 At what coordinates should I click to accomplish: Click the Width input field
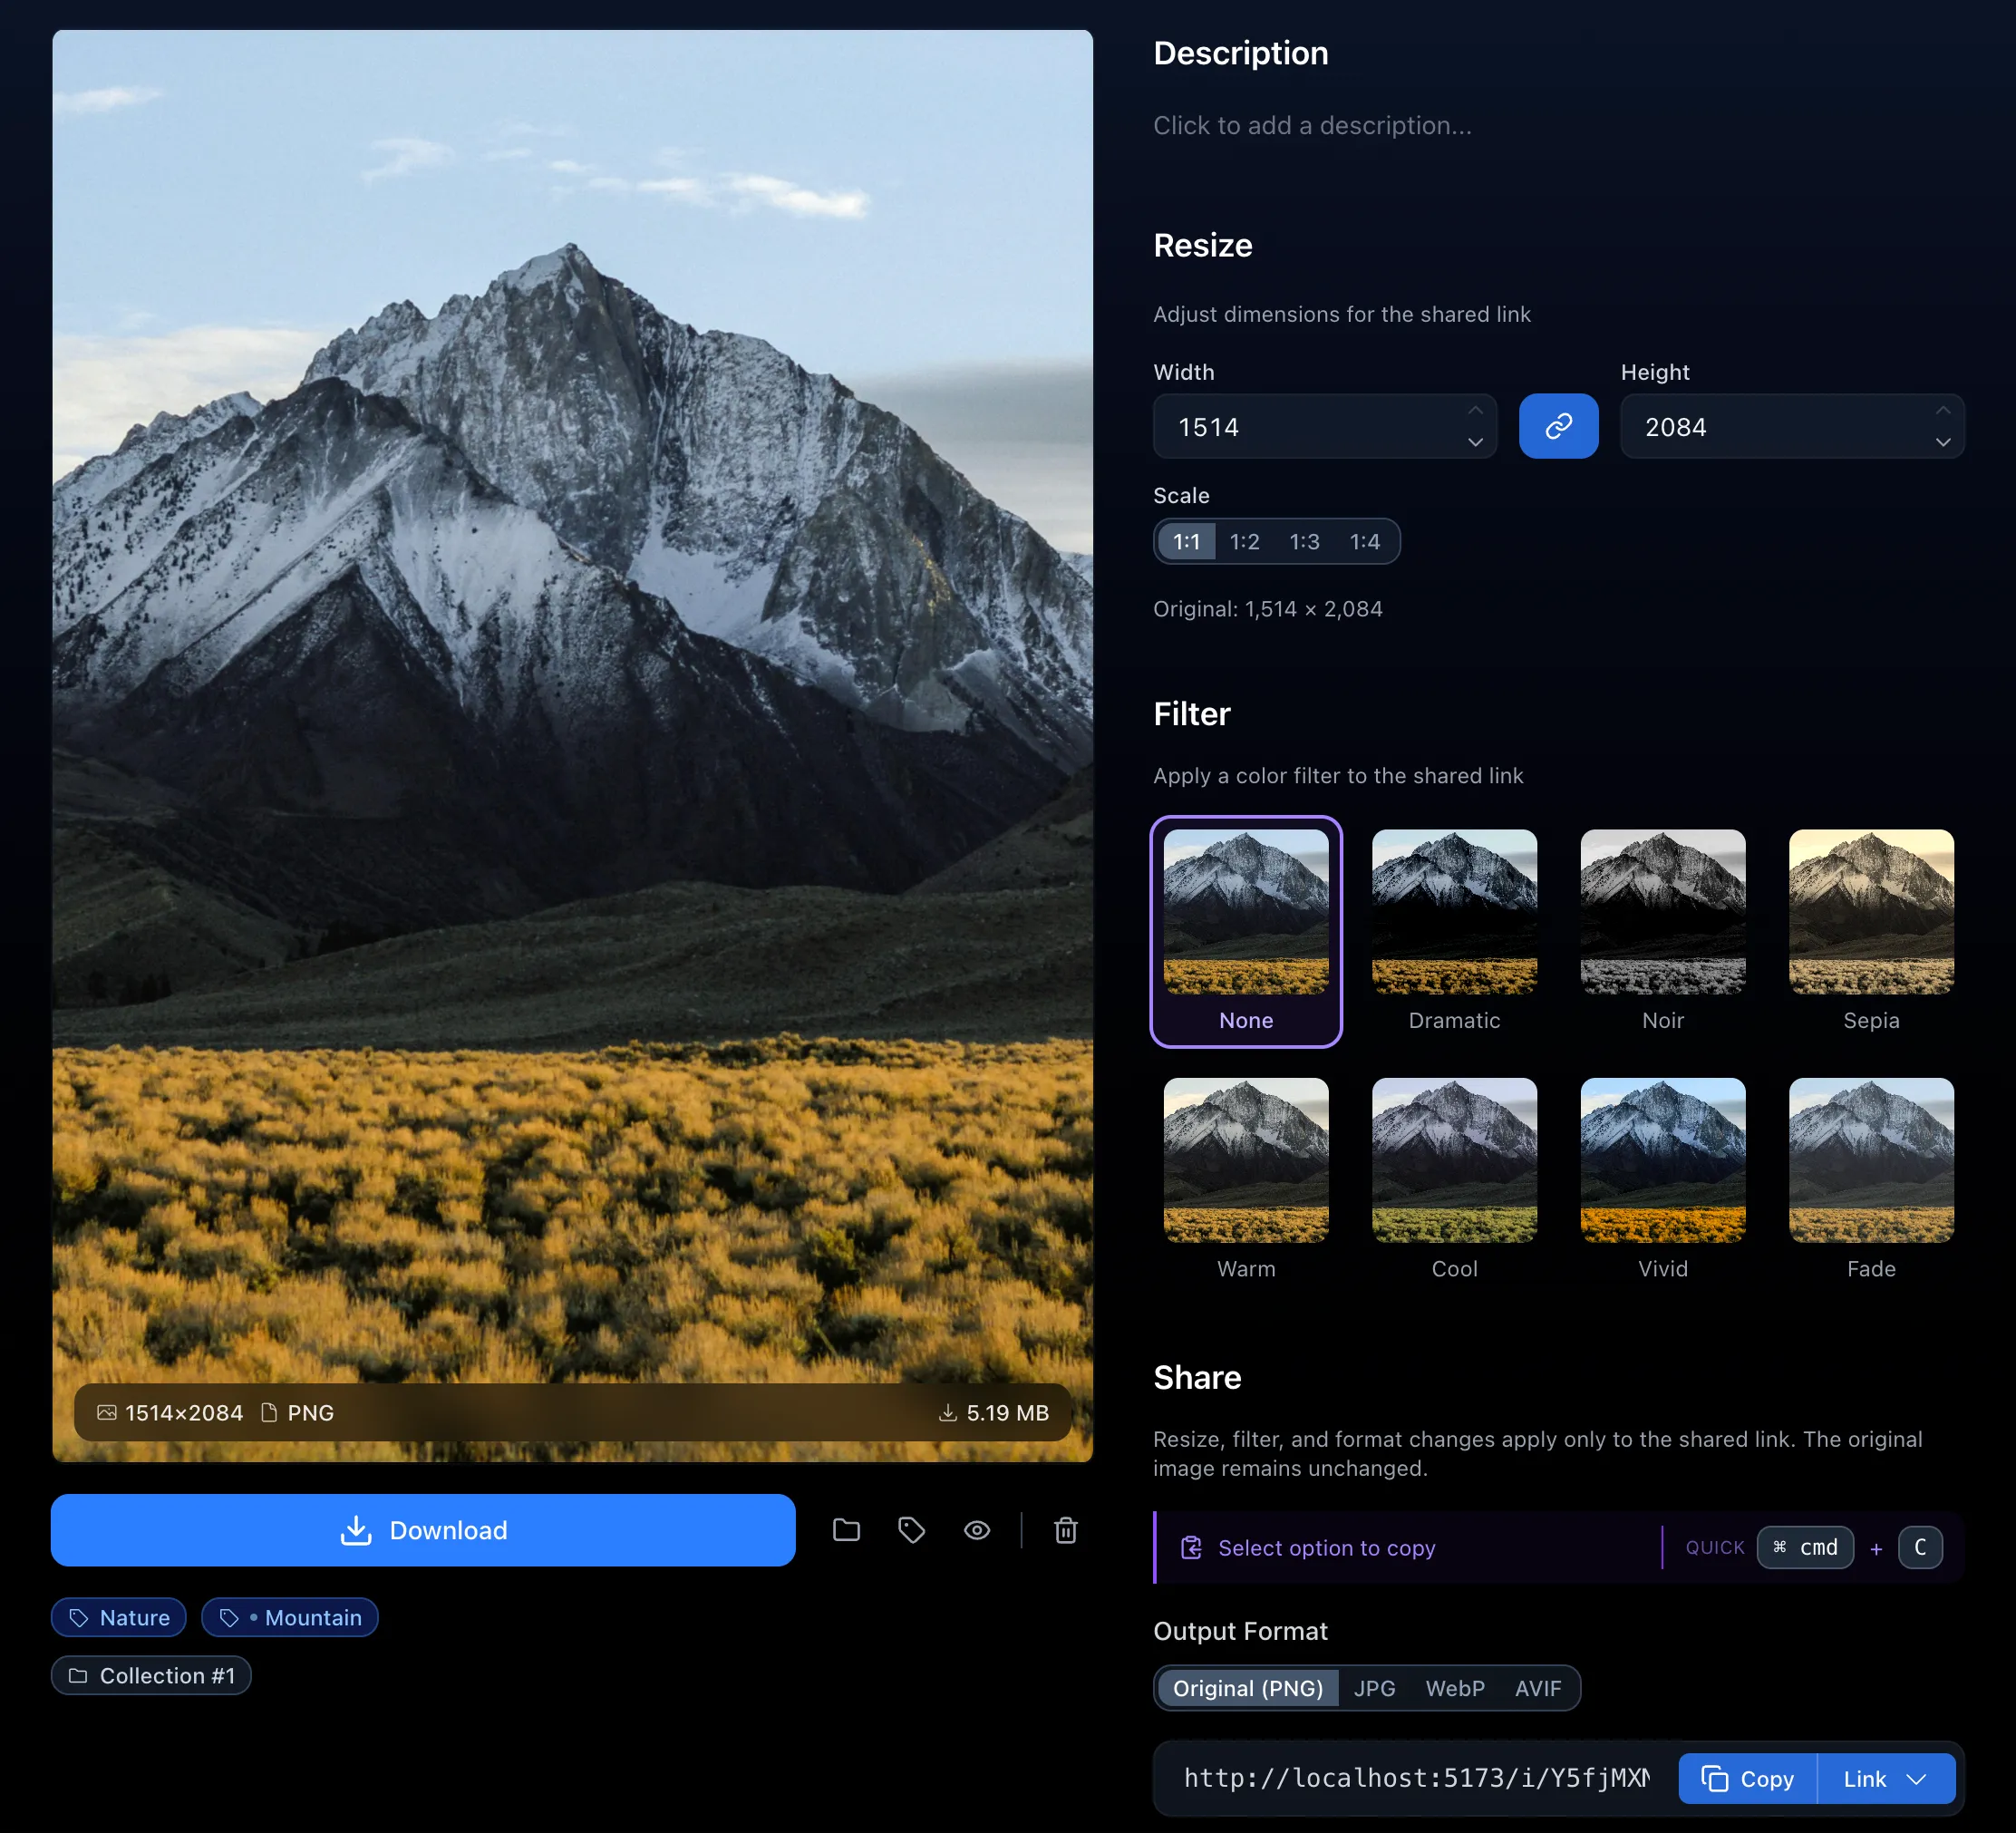pyautogui.click(x=1325, y=427)
